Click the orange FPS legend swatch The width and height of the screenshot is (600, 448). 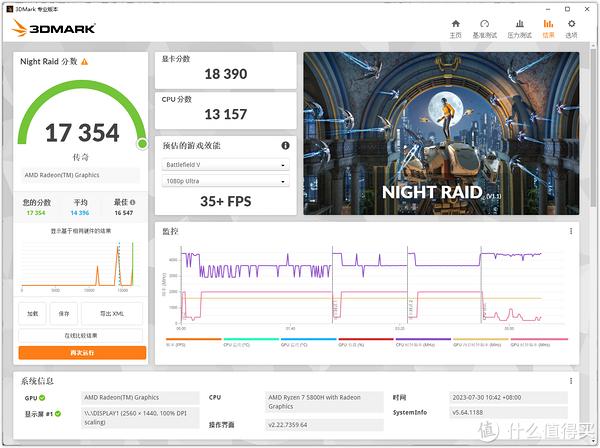point(194,339)
